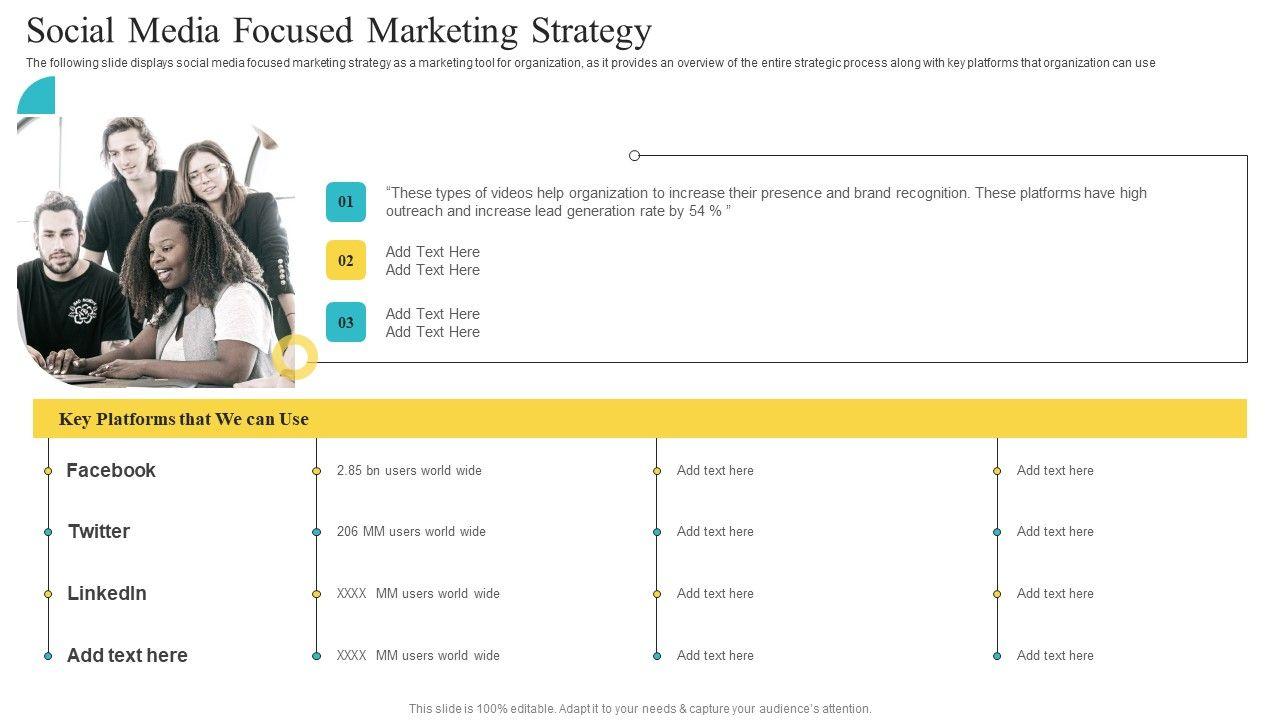The image size is (1280, 720).
Task: Select the small circle at callout line start
Action: 634,155
